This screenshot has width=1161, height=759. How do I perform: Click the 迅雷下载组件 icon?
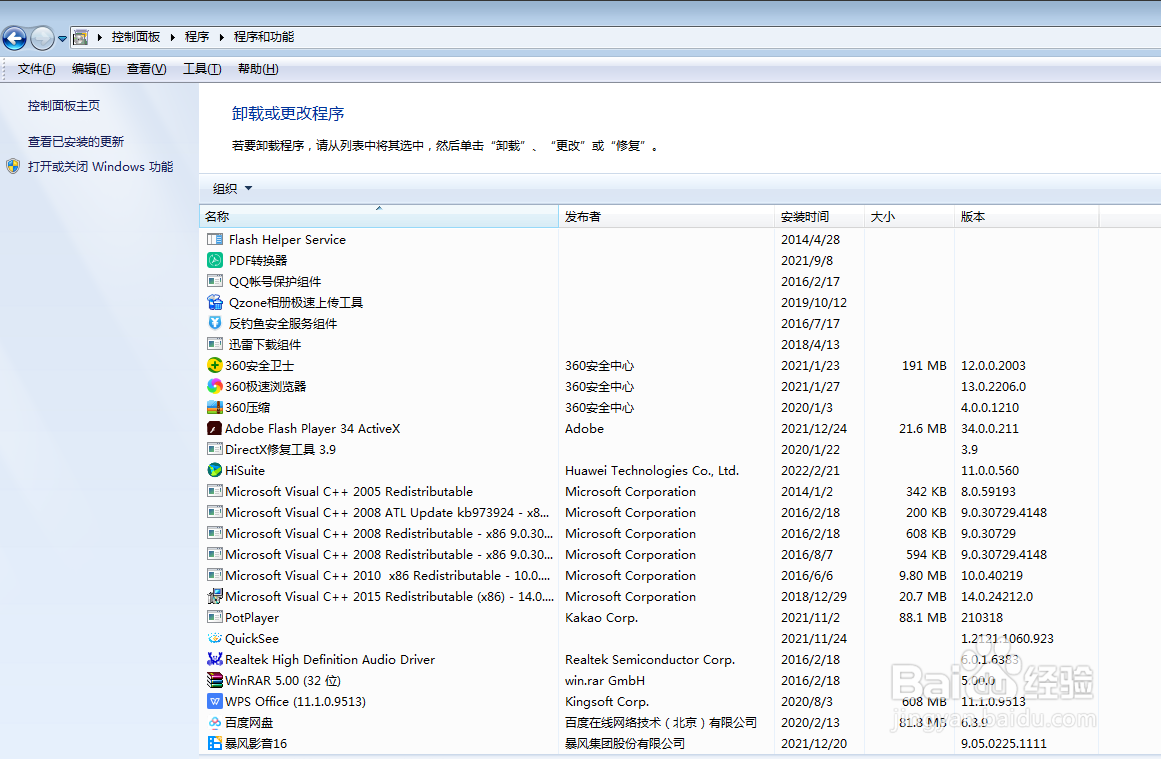pos(215,344)
